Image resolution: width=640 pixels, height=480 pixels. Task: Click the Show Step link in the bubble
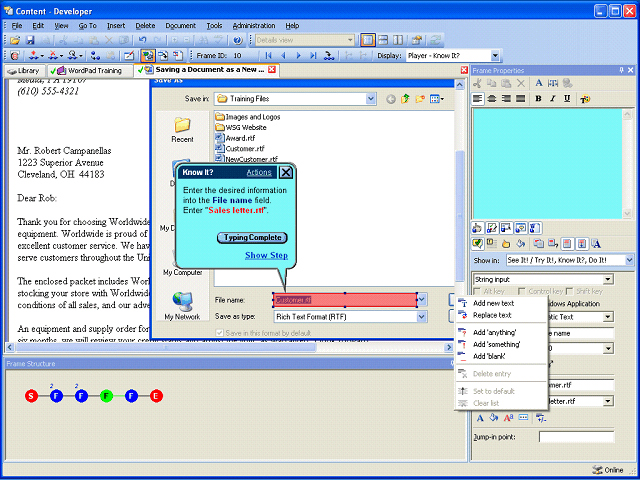click(266, 256)
